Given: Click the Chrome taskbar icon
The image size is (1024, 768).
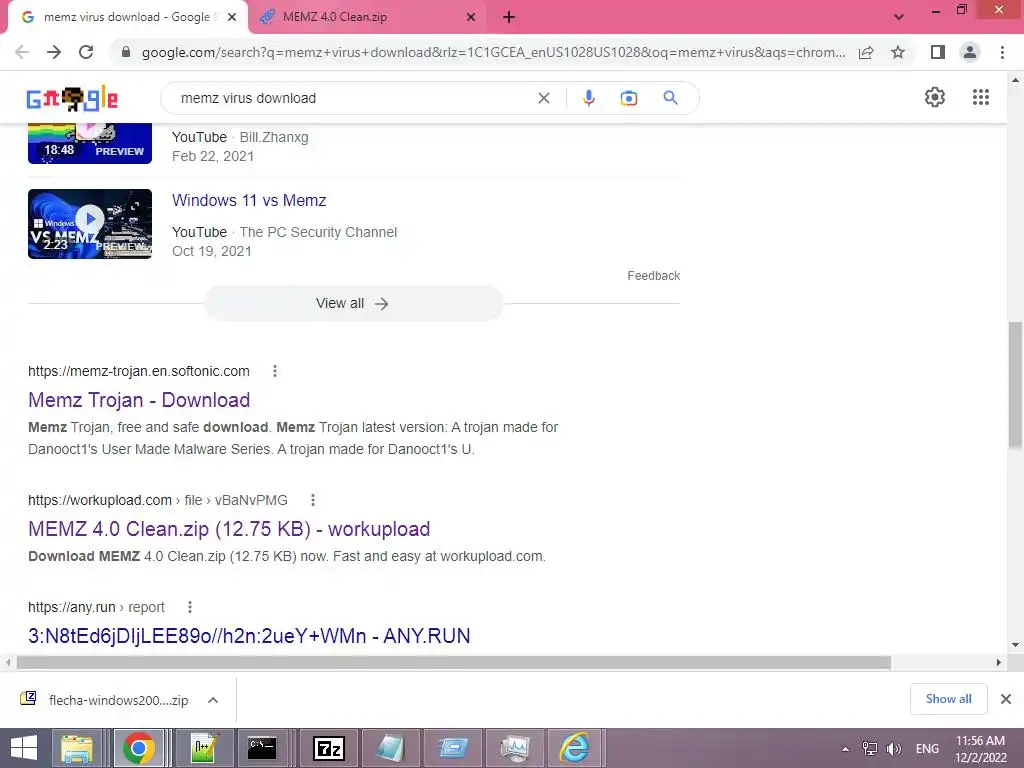Looking at the screenshot, I should click(138, 748).
